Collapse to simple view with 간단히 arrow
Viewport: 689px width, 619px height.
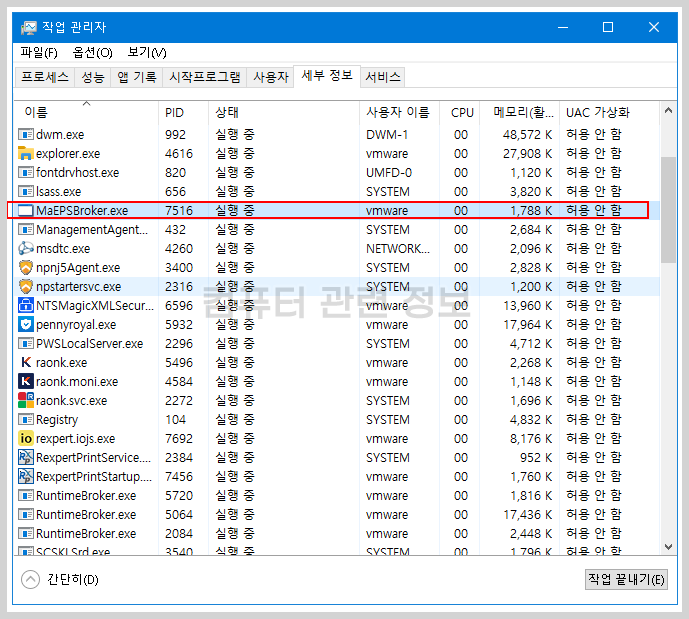click(30, 579)
